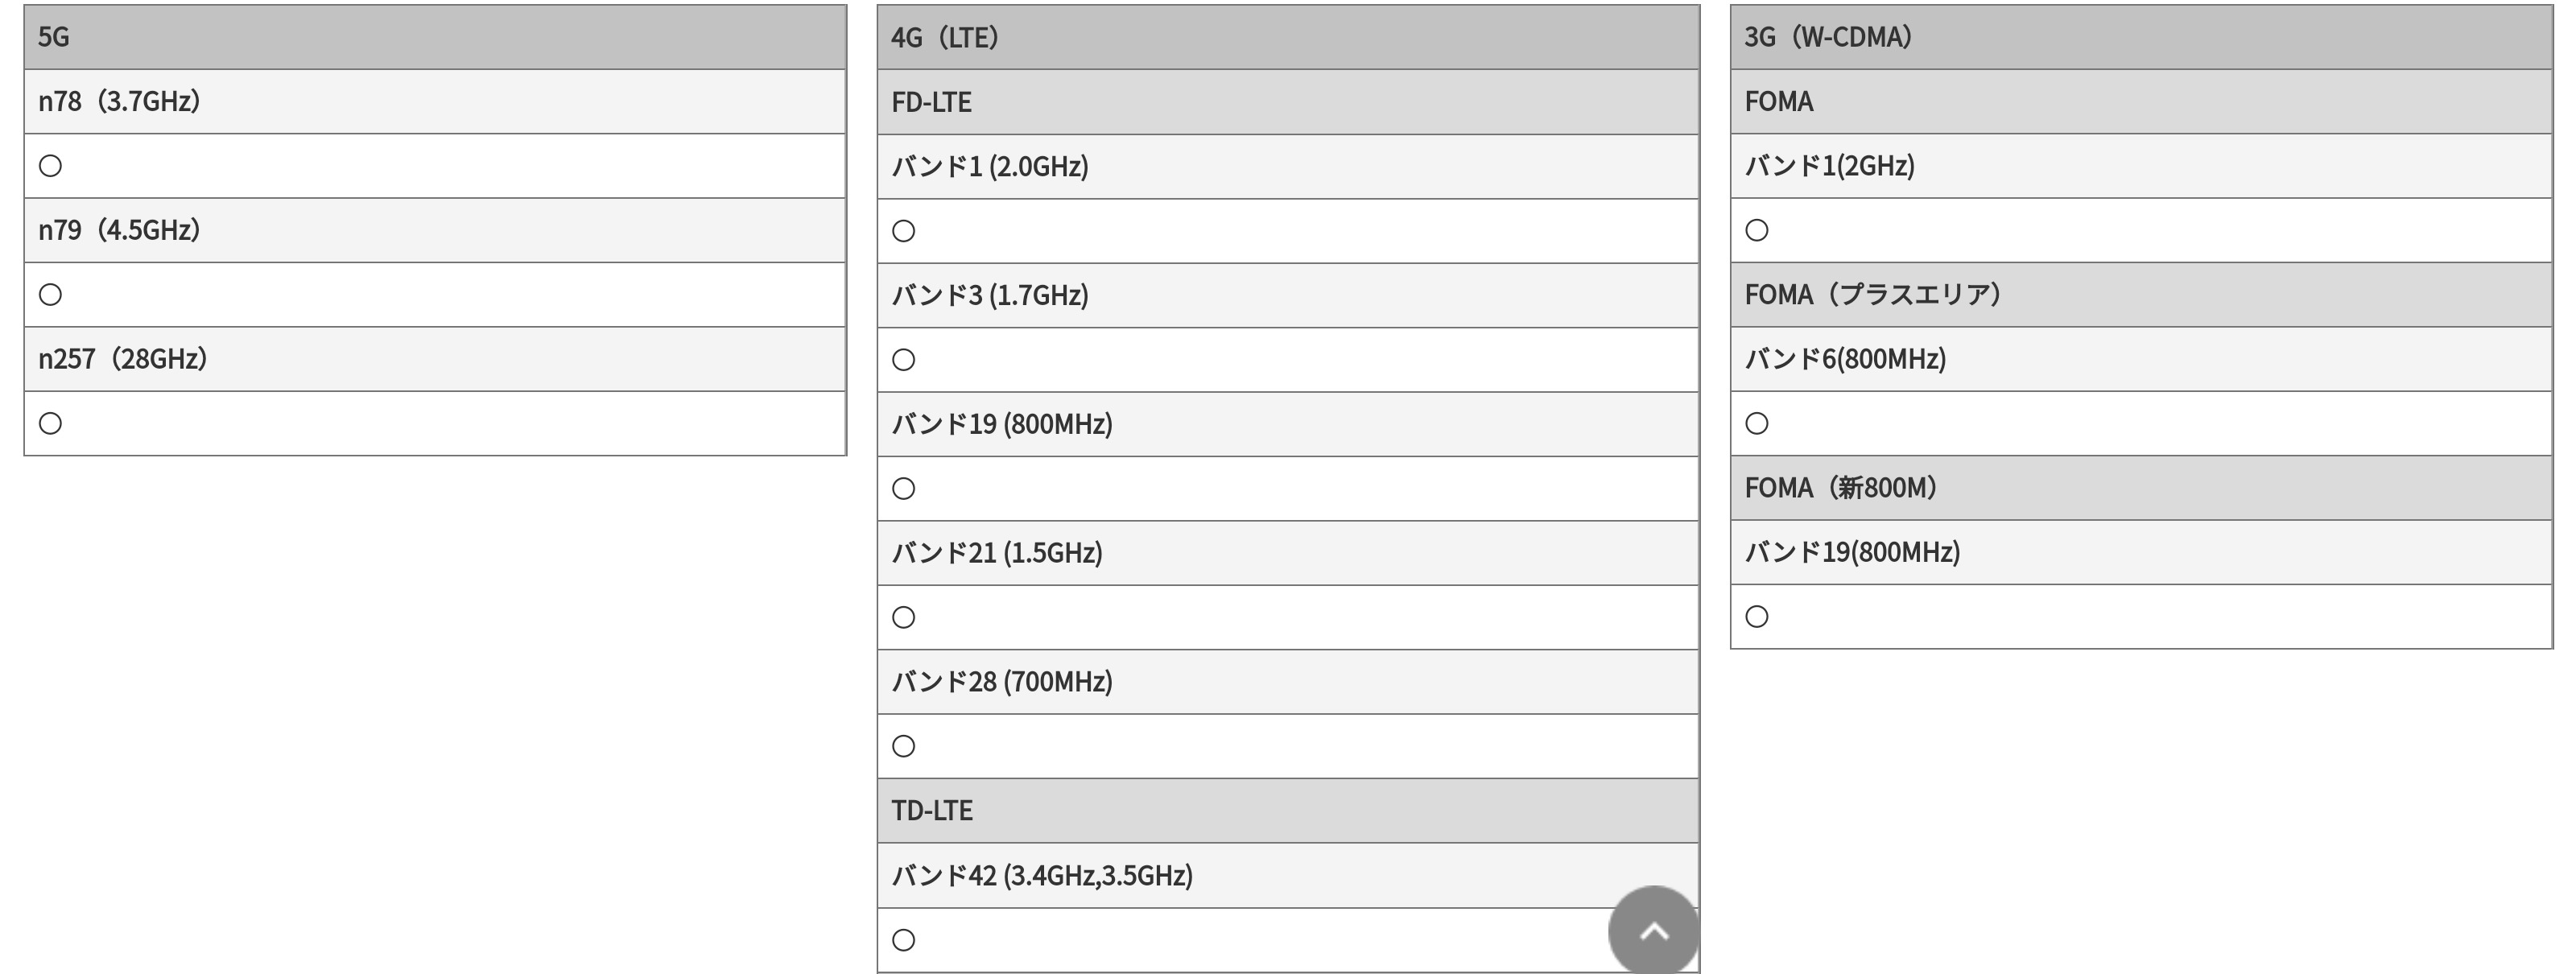The image size is (2576, 974).
Task: Click the circle under バンド3 (1.7GHz)
Action: tap(903, 360)
